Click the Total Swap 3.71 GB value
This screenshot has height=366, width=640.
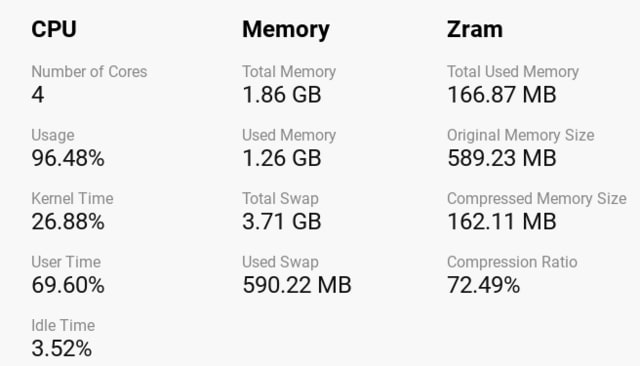(282, 222)
